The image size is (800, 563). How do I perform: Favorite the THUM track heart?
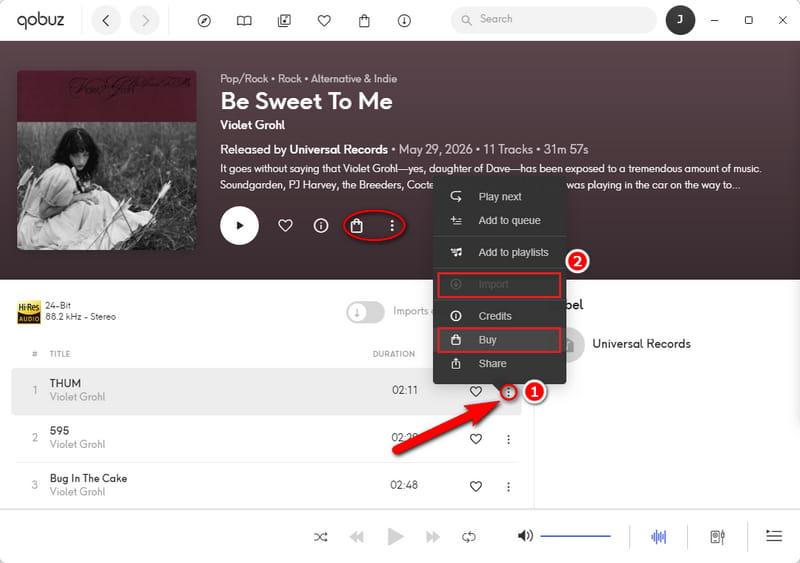[x=476, y=391]
